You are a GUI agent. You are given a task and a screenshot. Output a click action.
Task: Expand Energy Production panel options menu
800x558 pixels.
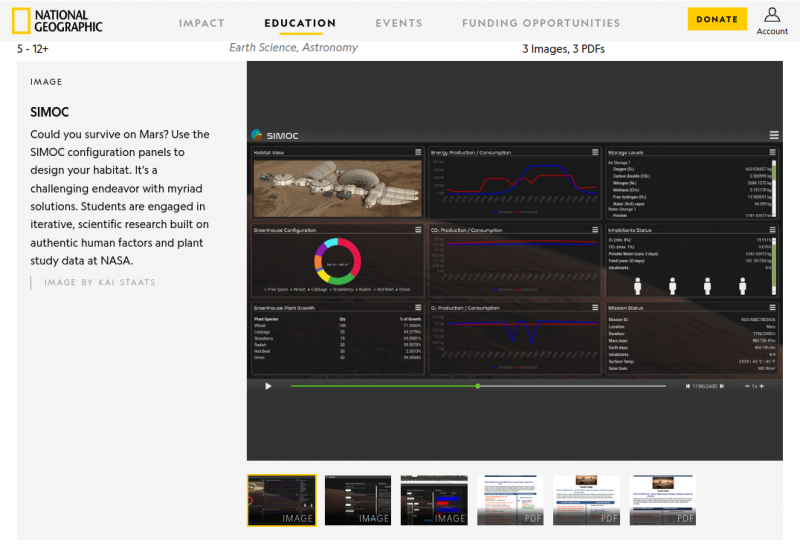(x=595, y=153)
